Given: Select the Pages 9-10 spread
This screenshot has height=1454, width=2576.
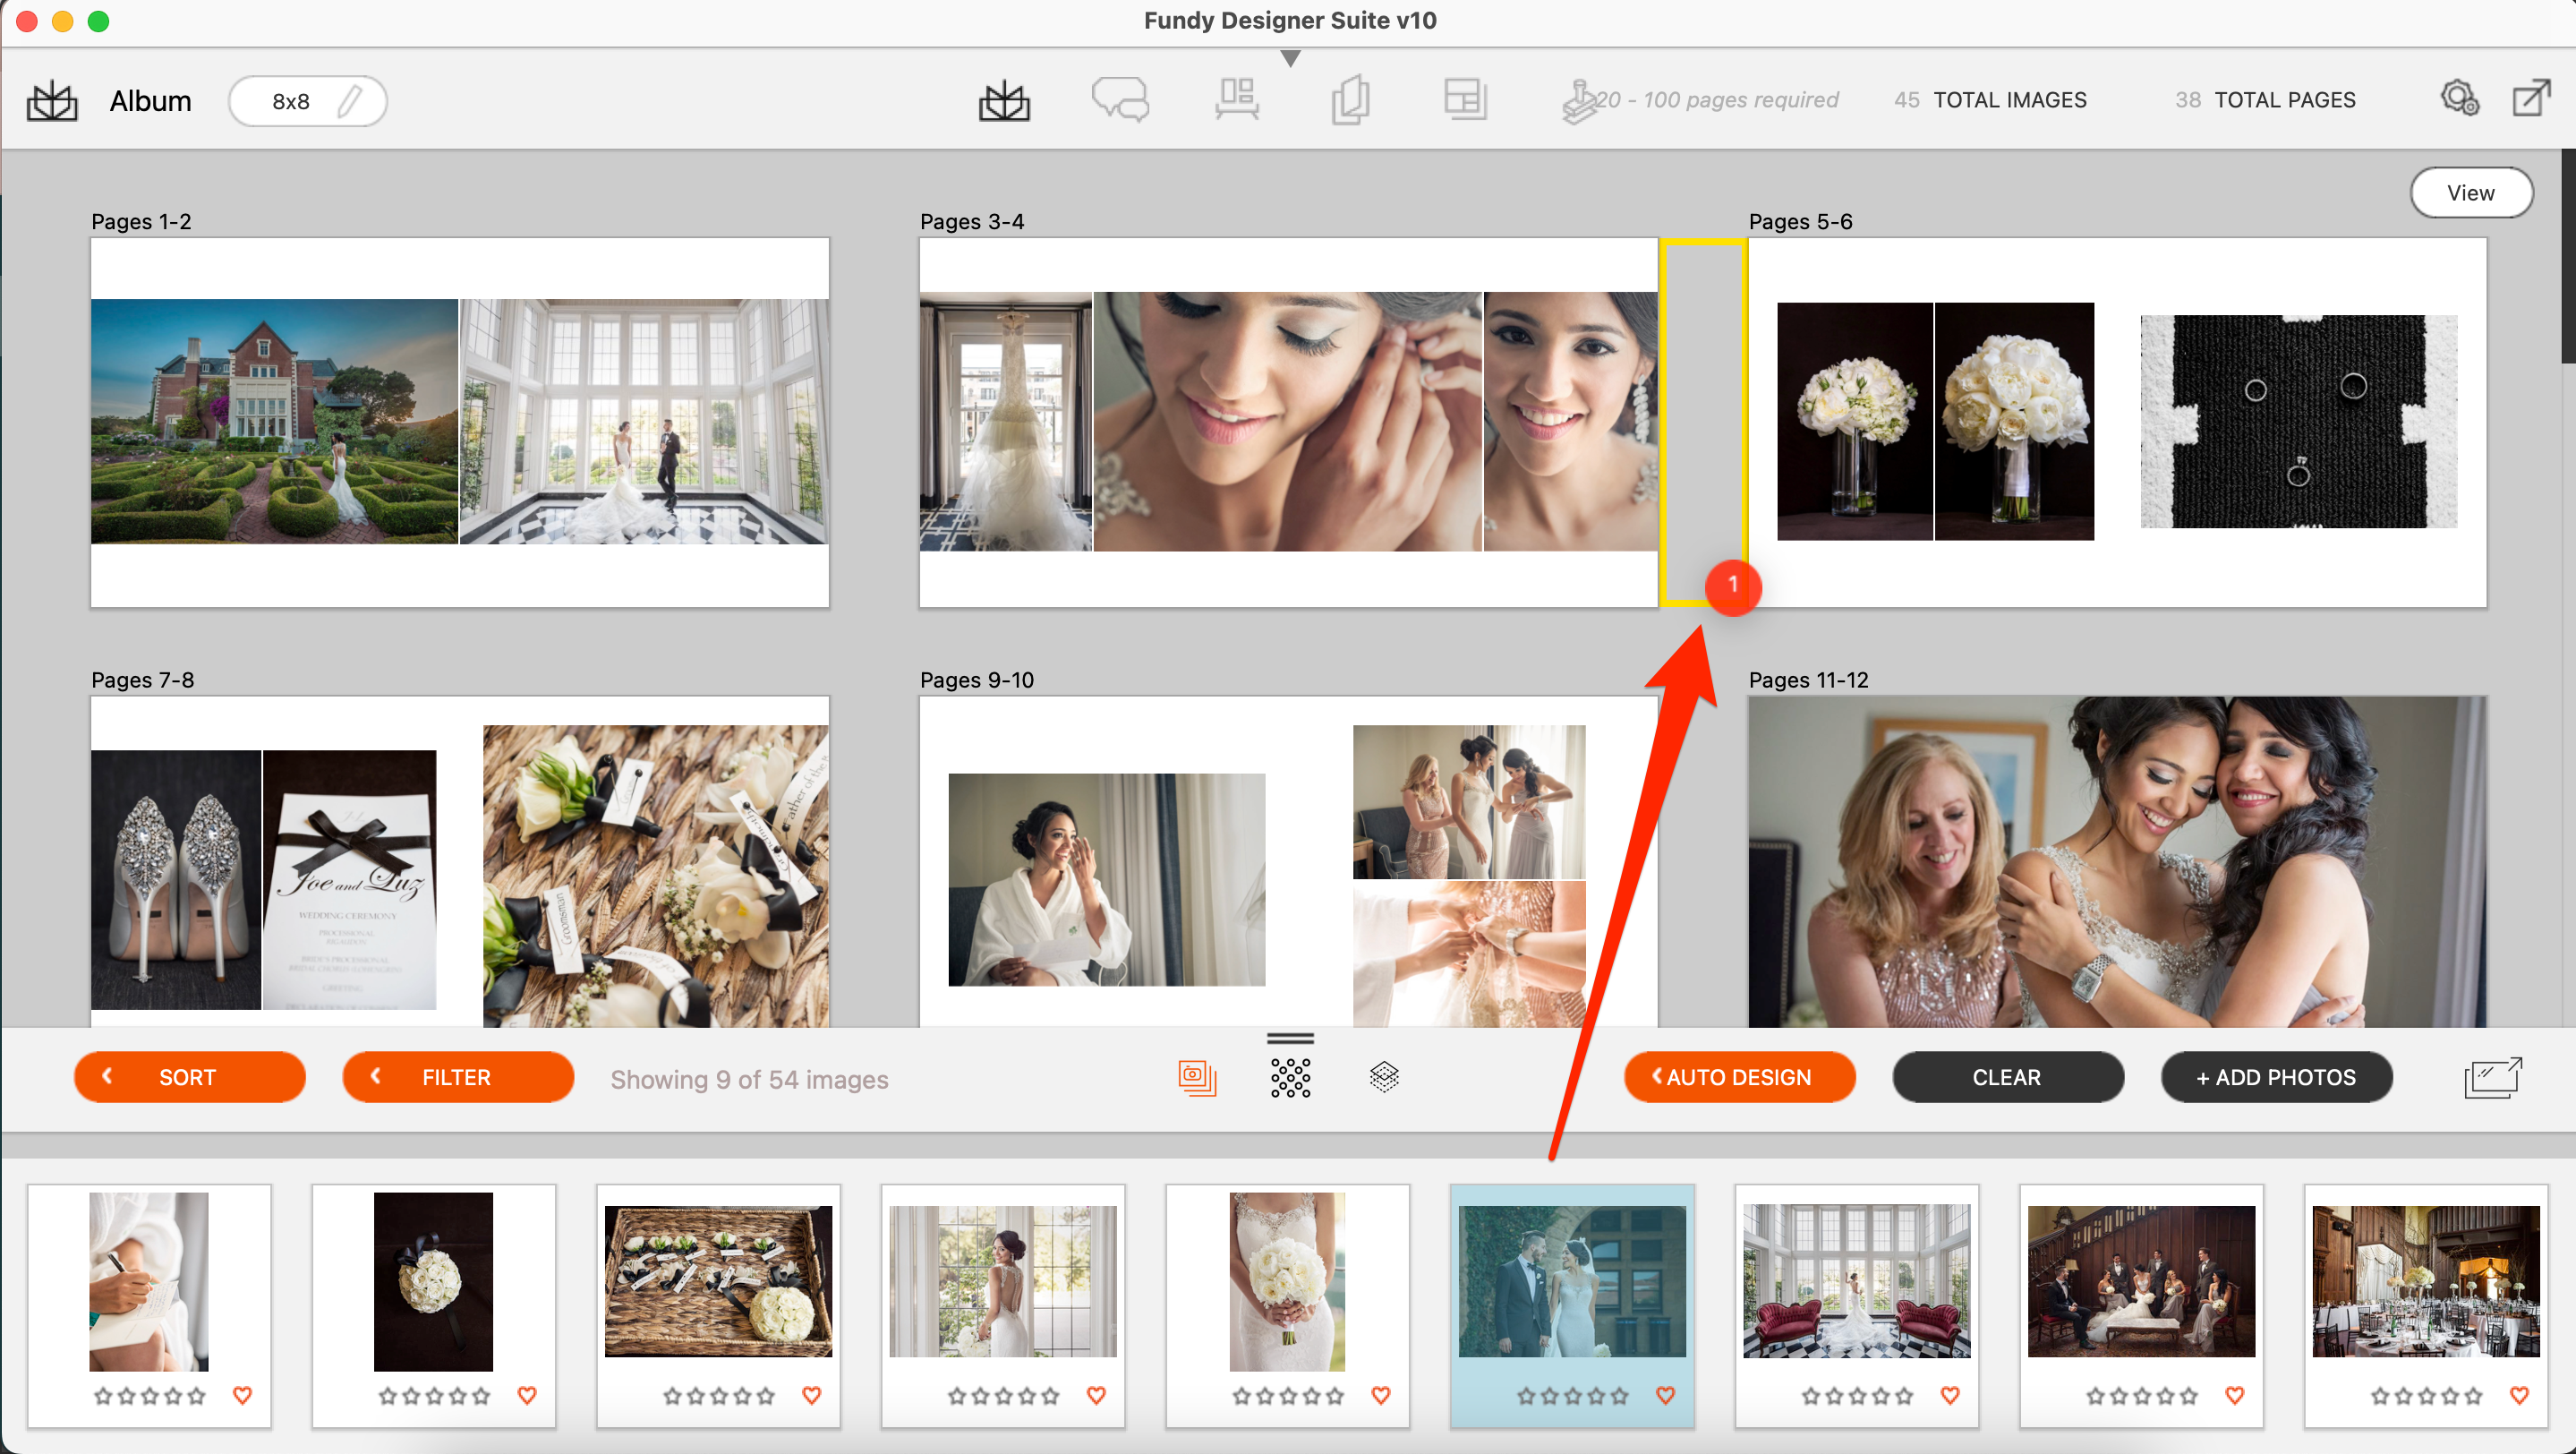Looking at the screenshot, I should click(1288, 861).
